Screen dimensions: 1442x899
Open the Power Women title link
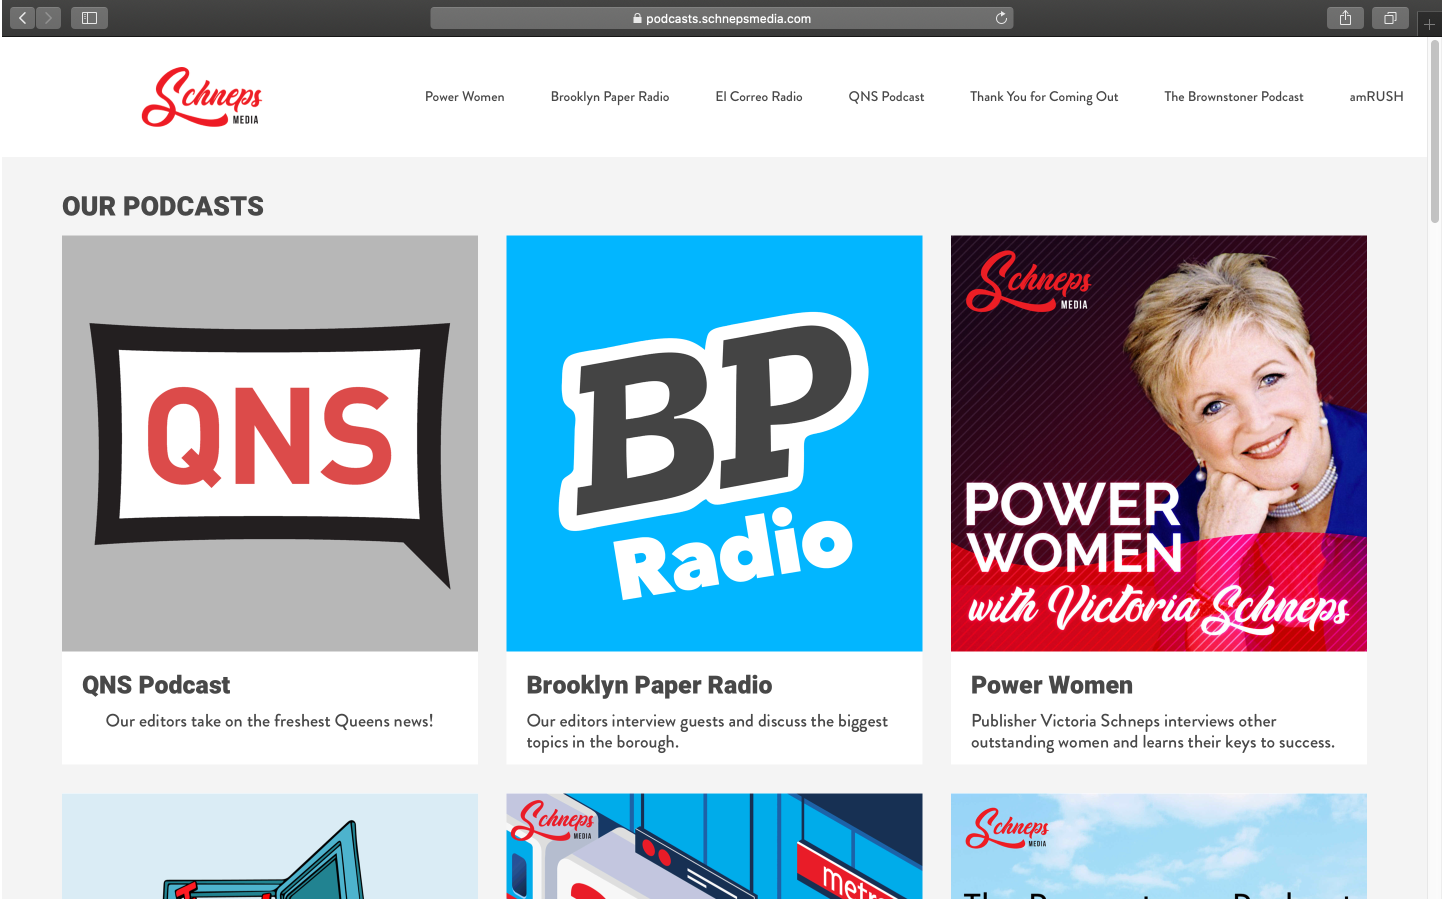coord(1052,685)
